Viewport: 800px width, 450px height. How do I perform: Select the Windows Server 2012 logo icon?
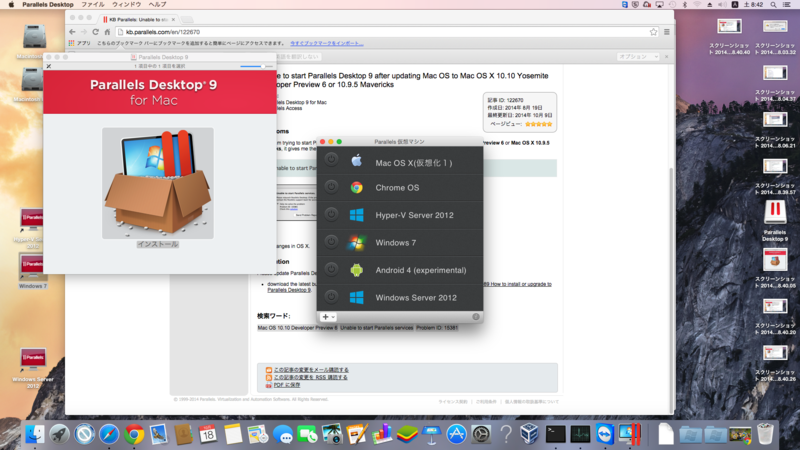(357, 297)
